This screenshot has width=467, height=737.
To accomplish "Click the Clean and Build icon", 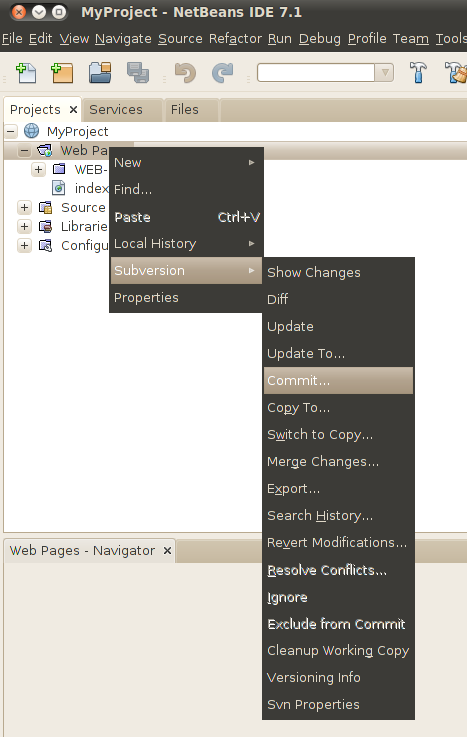I will (x=456, y=73).
